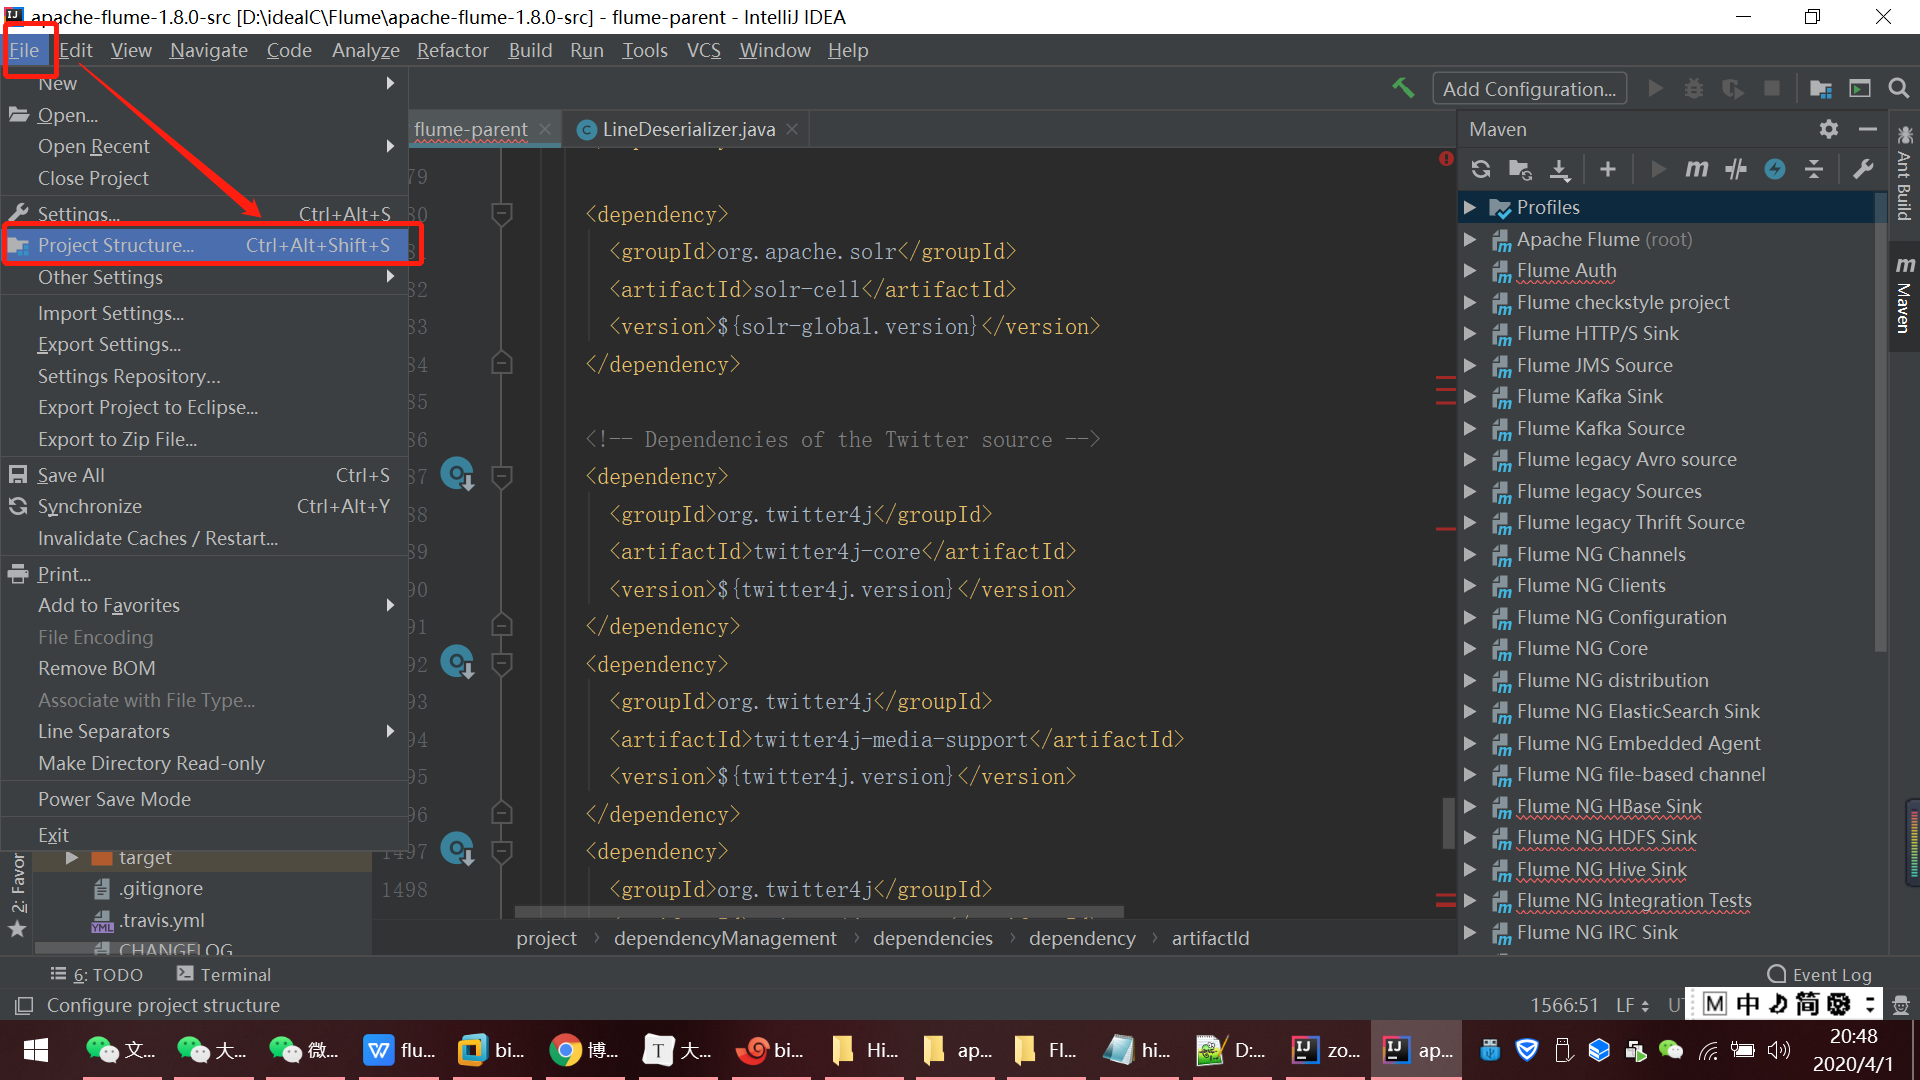Click gutter override icon beside twitter4j-core dependency

(x=458, y=473)
